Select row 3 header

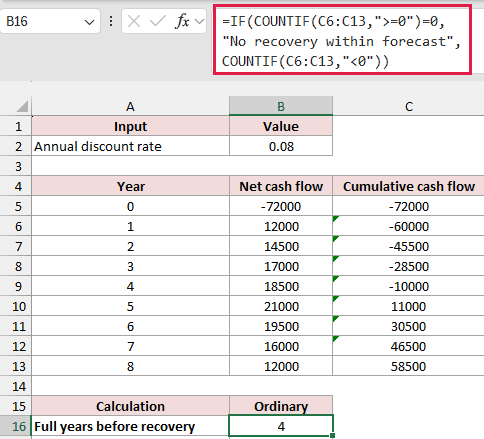point(16,166)
